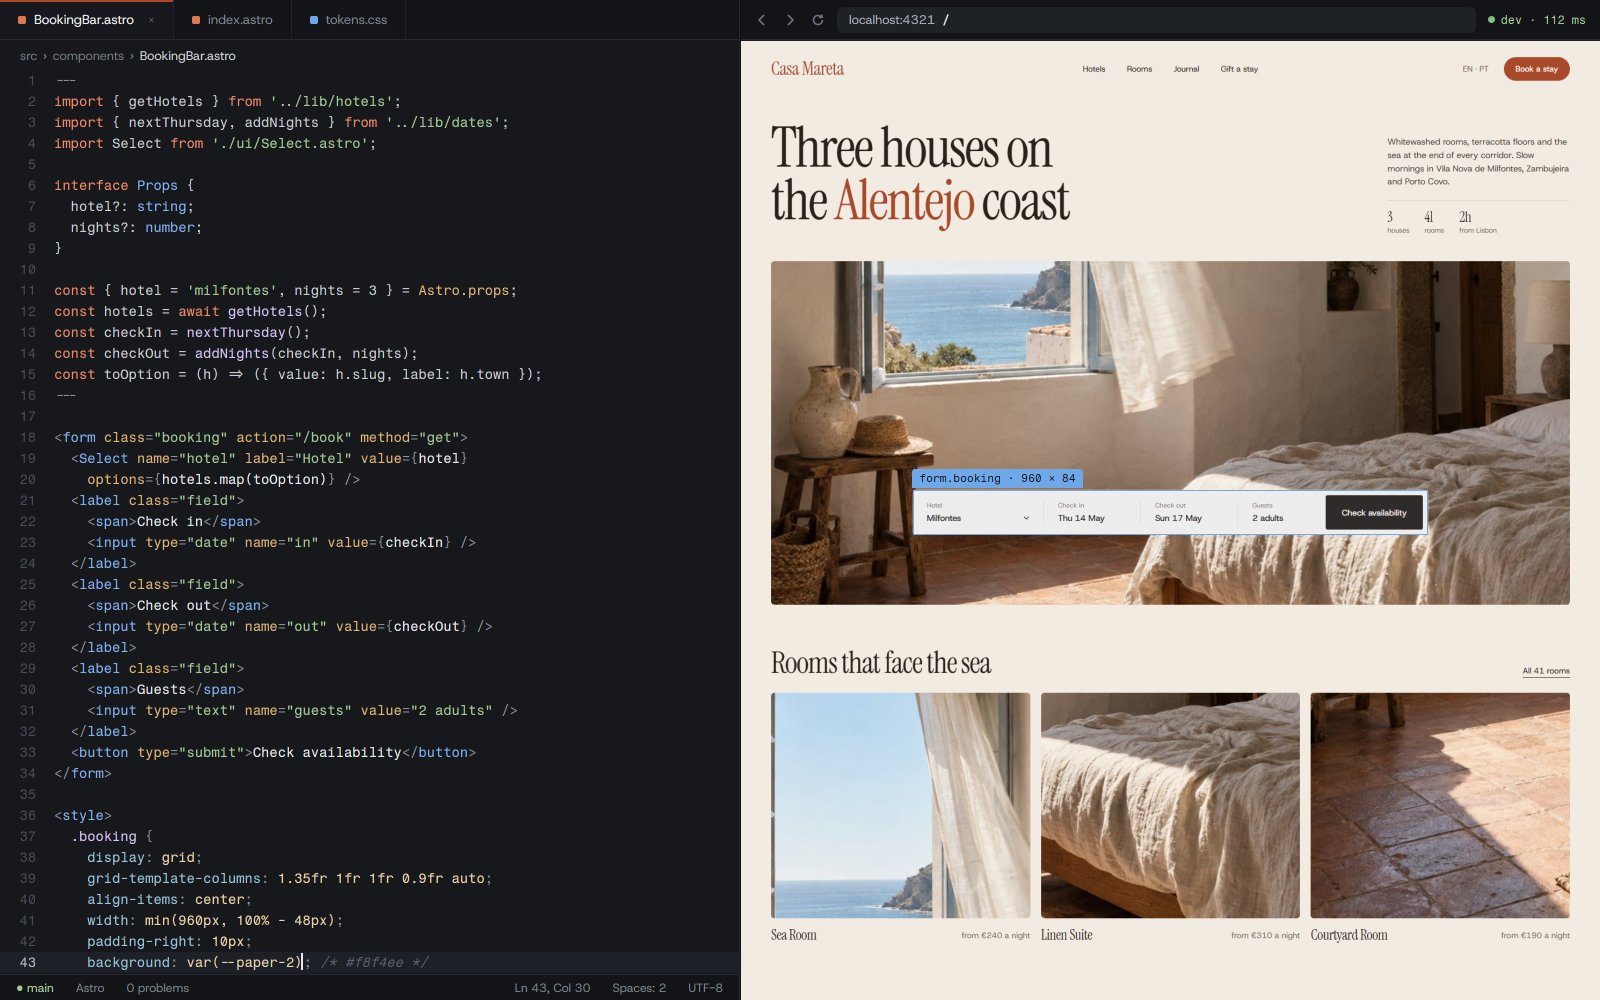Click the Ln 43, Col 30 cursor position
The width and height of the screenshot is (1600, 1000).
[x=552, y=988]
